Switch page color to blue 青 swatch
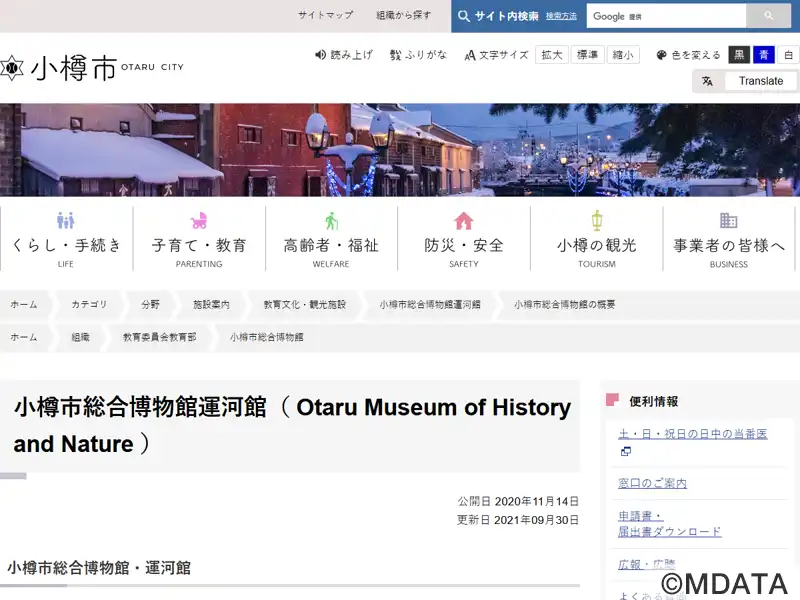 [x=764, y=55]
